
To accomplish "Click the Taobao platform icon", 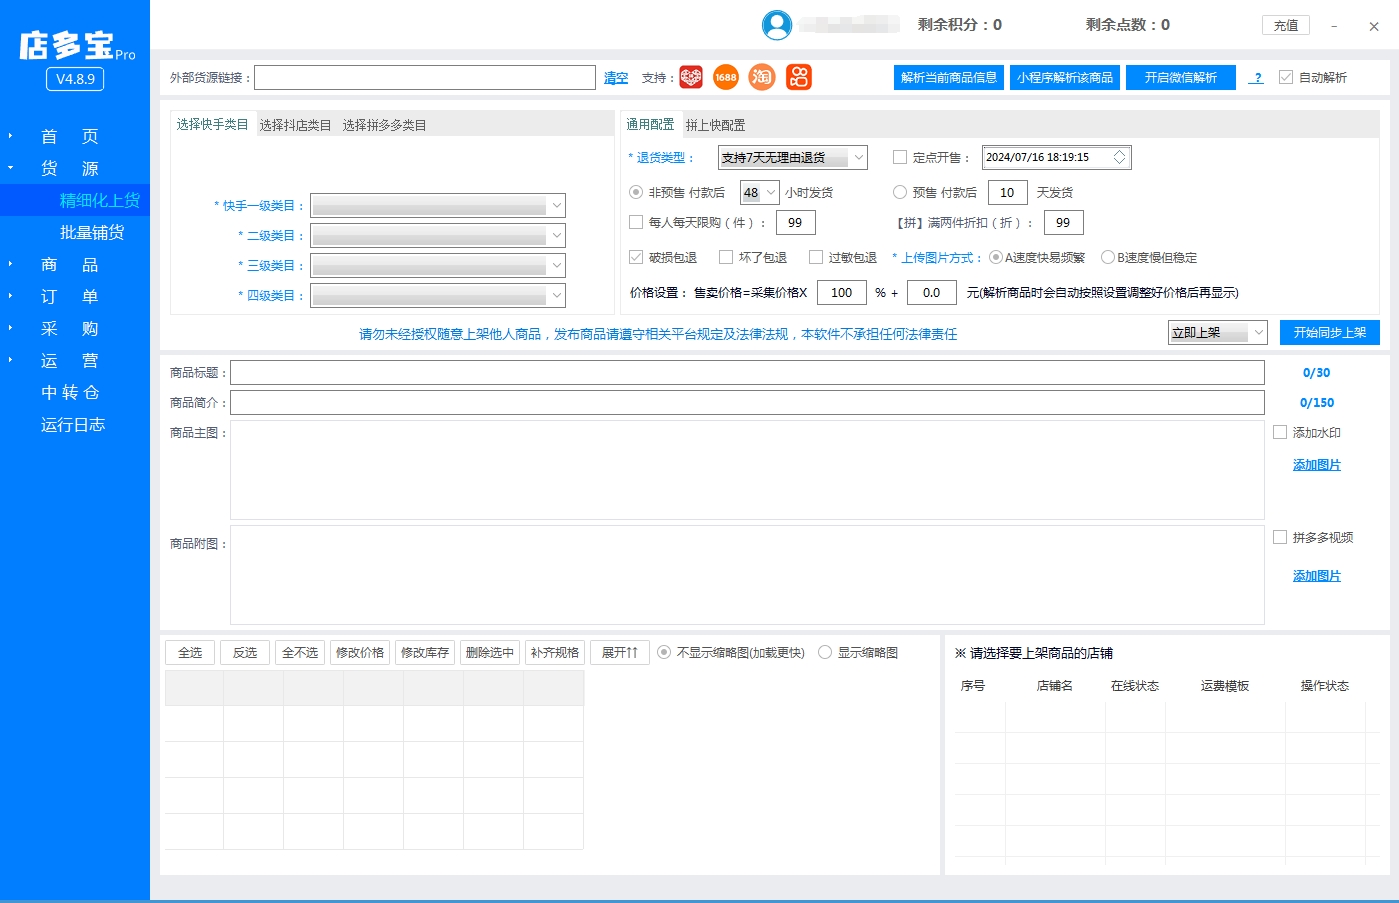I will tap(762, 77).
